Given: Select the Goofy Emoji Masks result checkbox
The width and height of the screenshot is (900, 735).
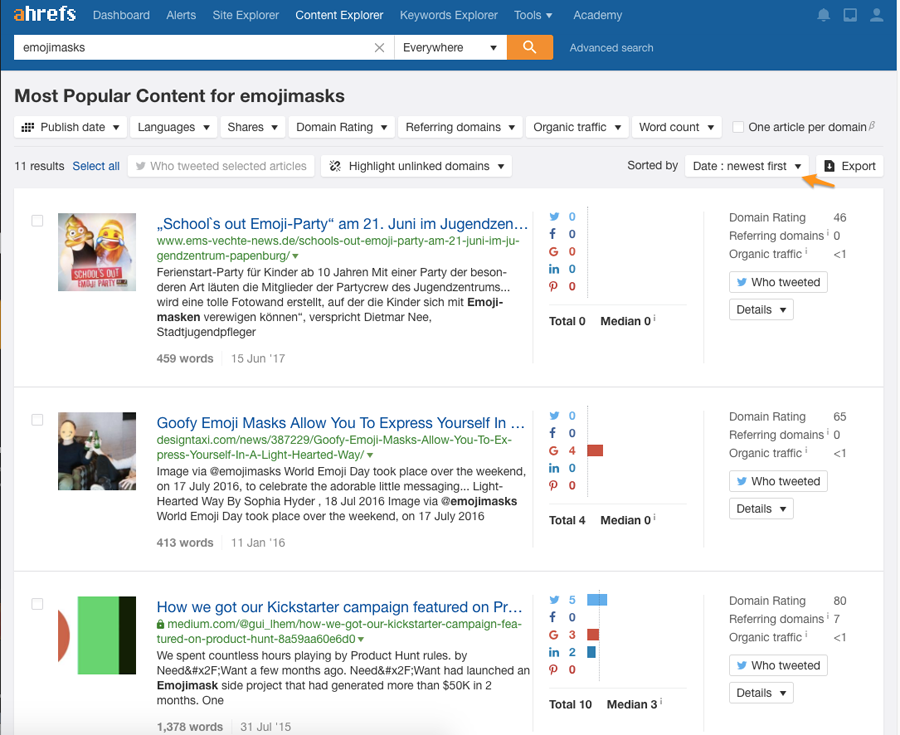Looking at the screenshot, I should [x=37, y=420].
